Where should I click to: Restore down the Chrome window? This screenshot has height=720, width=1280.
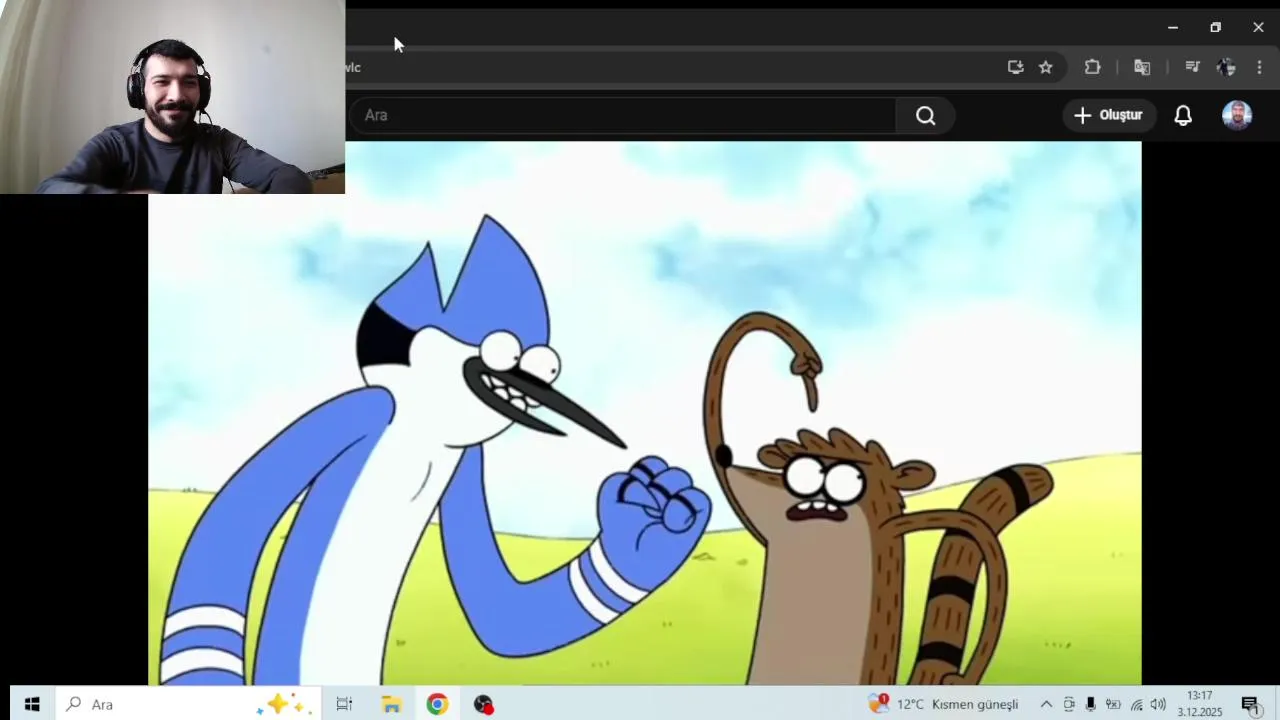(x=1215, y=27)
